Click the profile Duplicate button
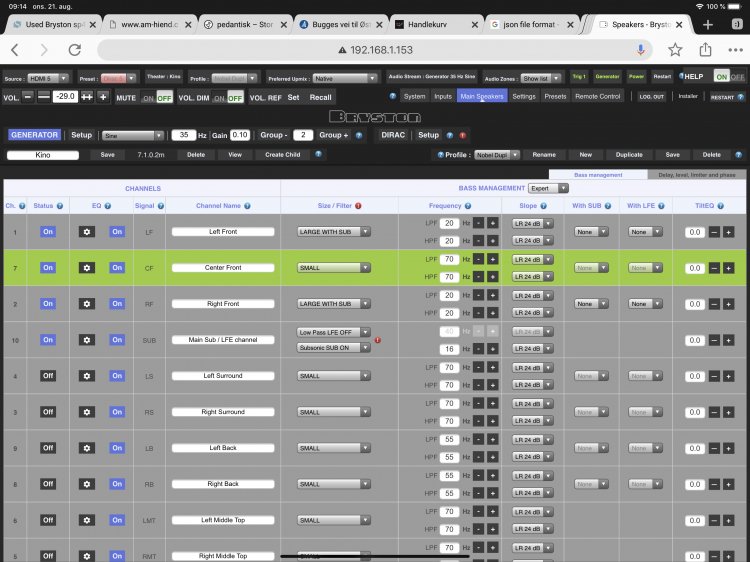Viewport: 750px width, 562px height. tap(629, 155)
